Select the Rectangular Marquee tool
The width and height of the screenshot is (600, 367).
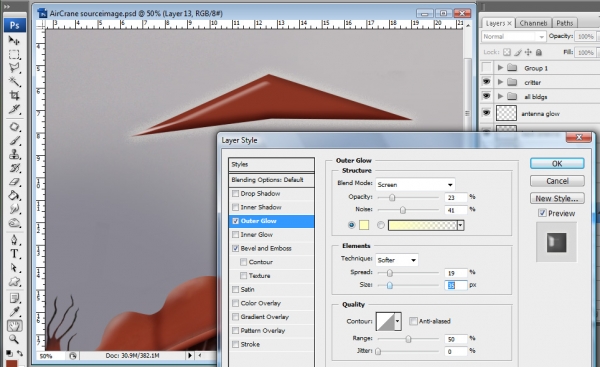15,54
